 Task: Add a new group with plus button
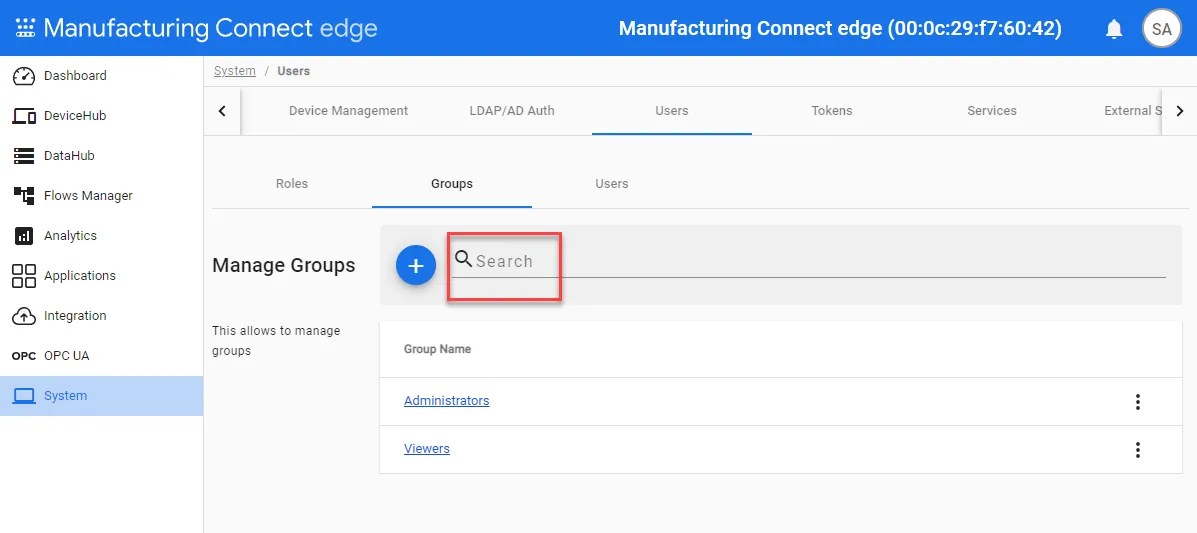tap(416, 266)
